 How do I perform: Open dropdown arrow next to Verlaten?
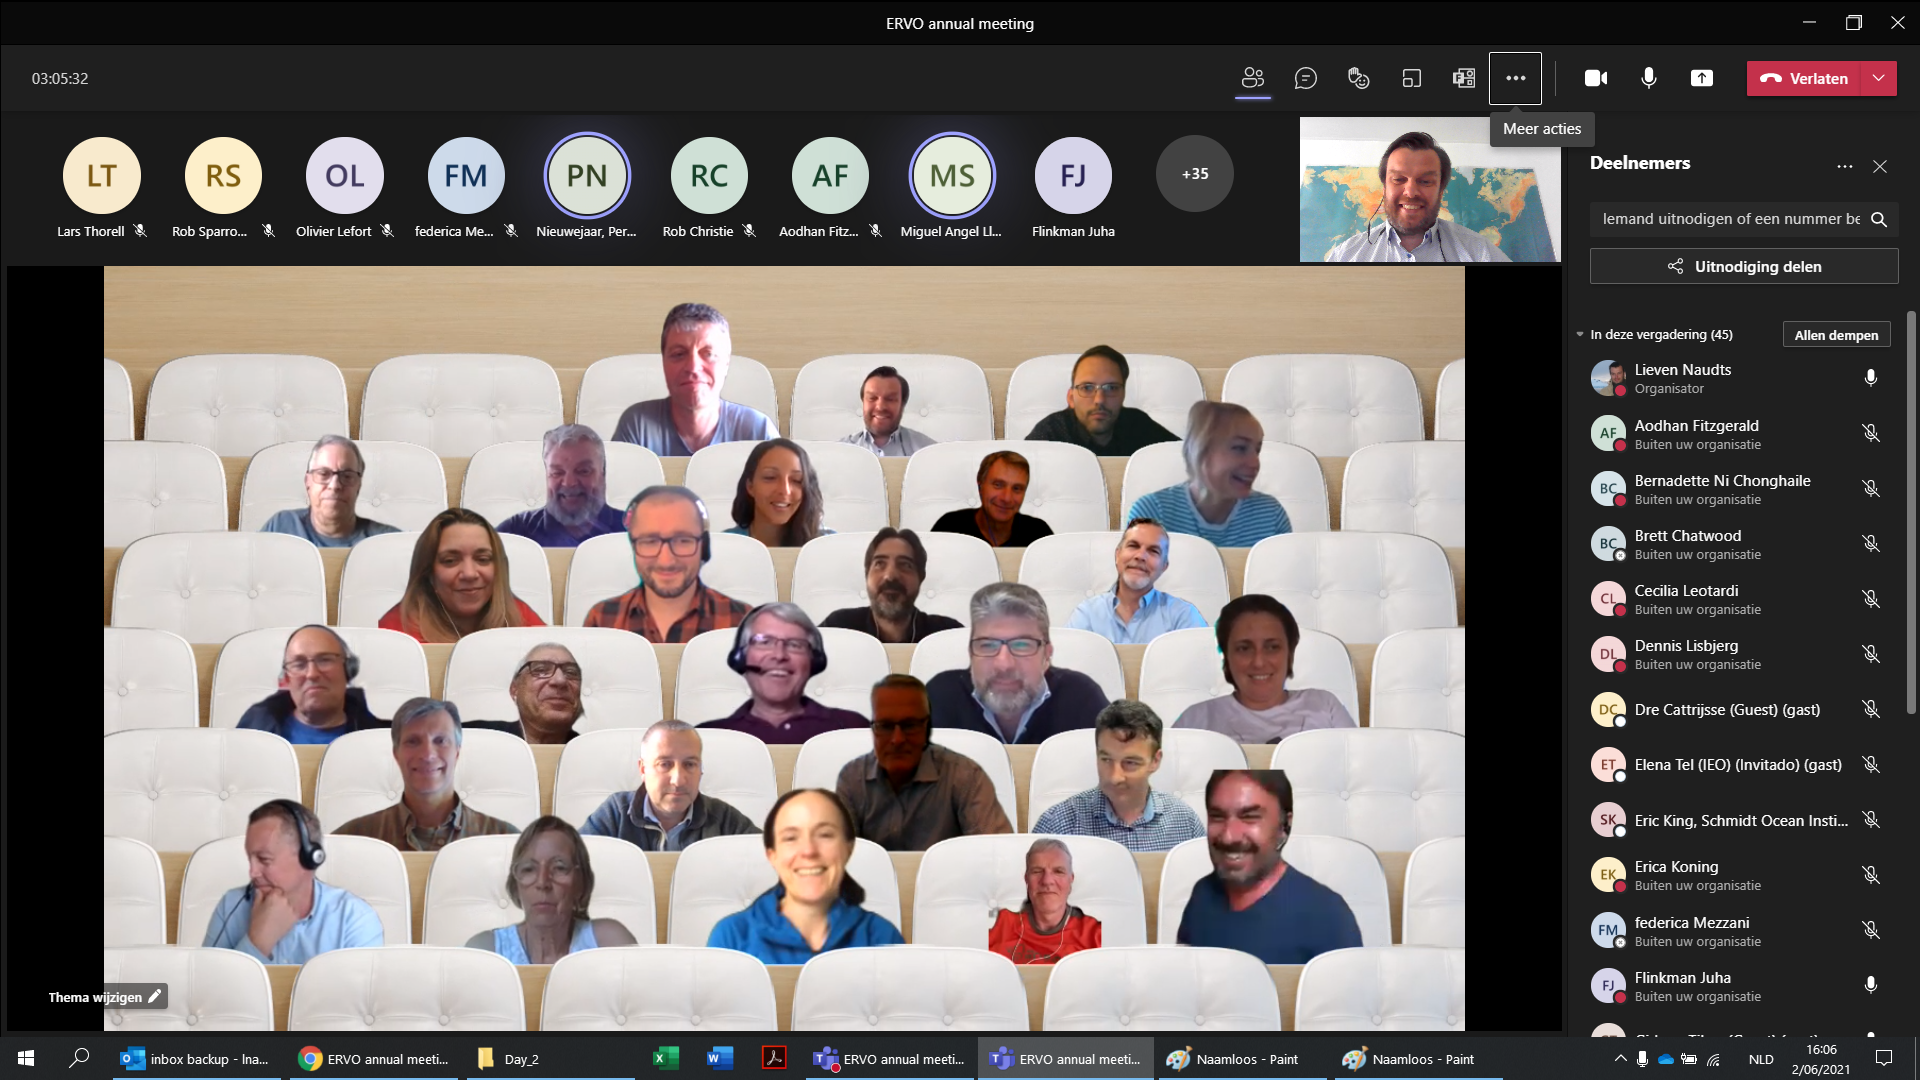click(1879, 78)
